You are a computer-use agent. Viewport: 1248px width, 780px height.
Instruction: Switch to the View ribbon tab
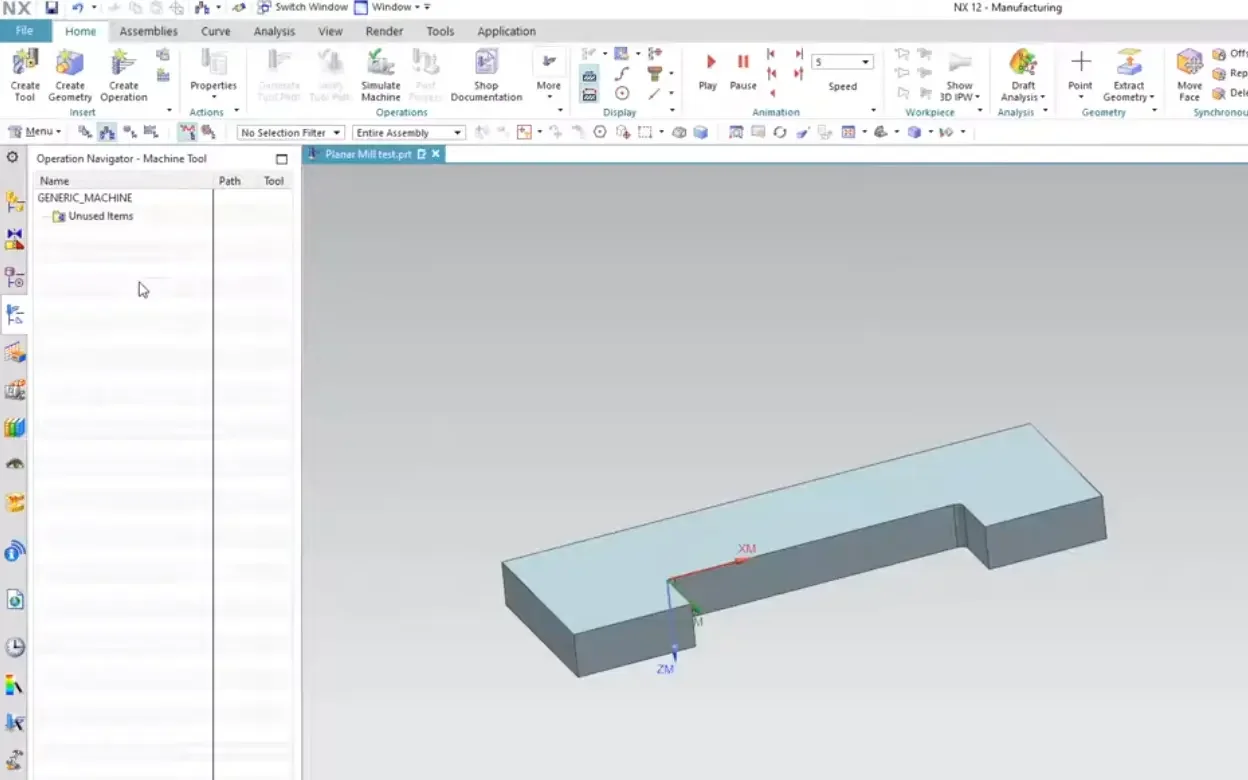point(330,31)
